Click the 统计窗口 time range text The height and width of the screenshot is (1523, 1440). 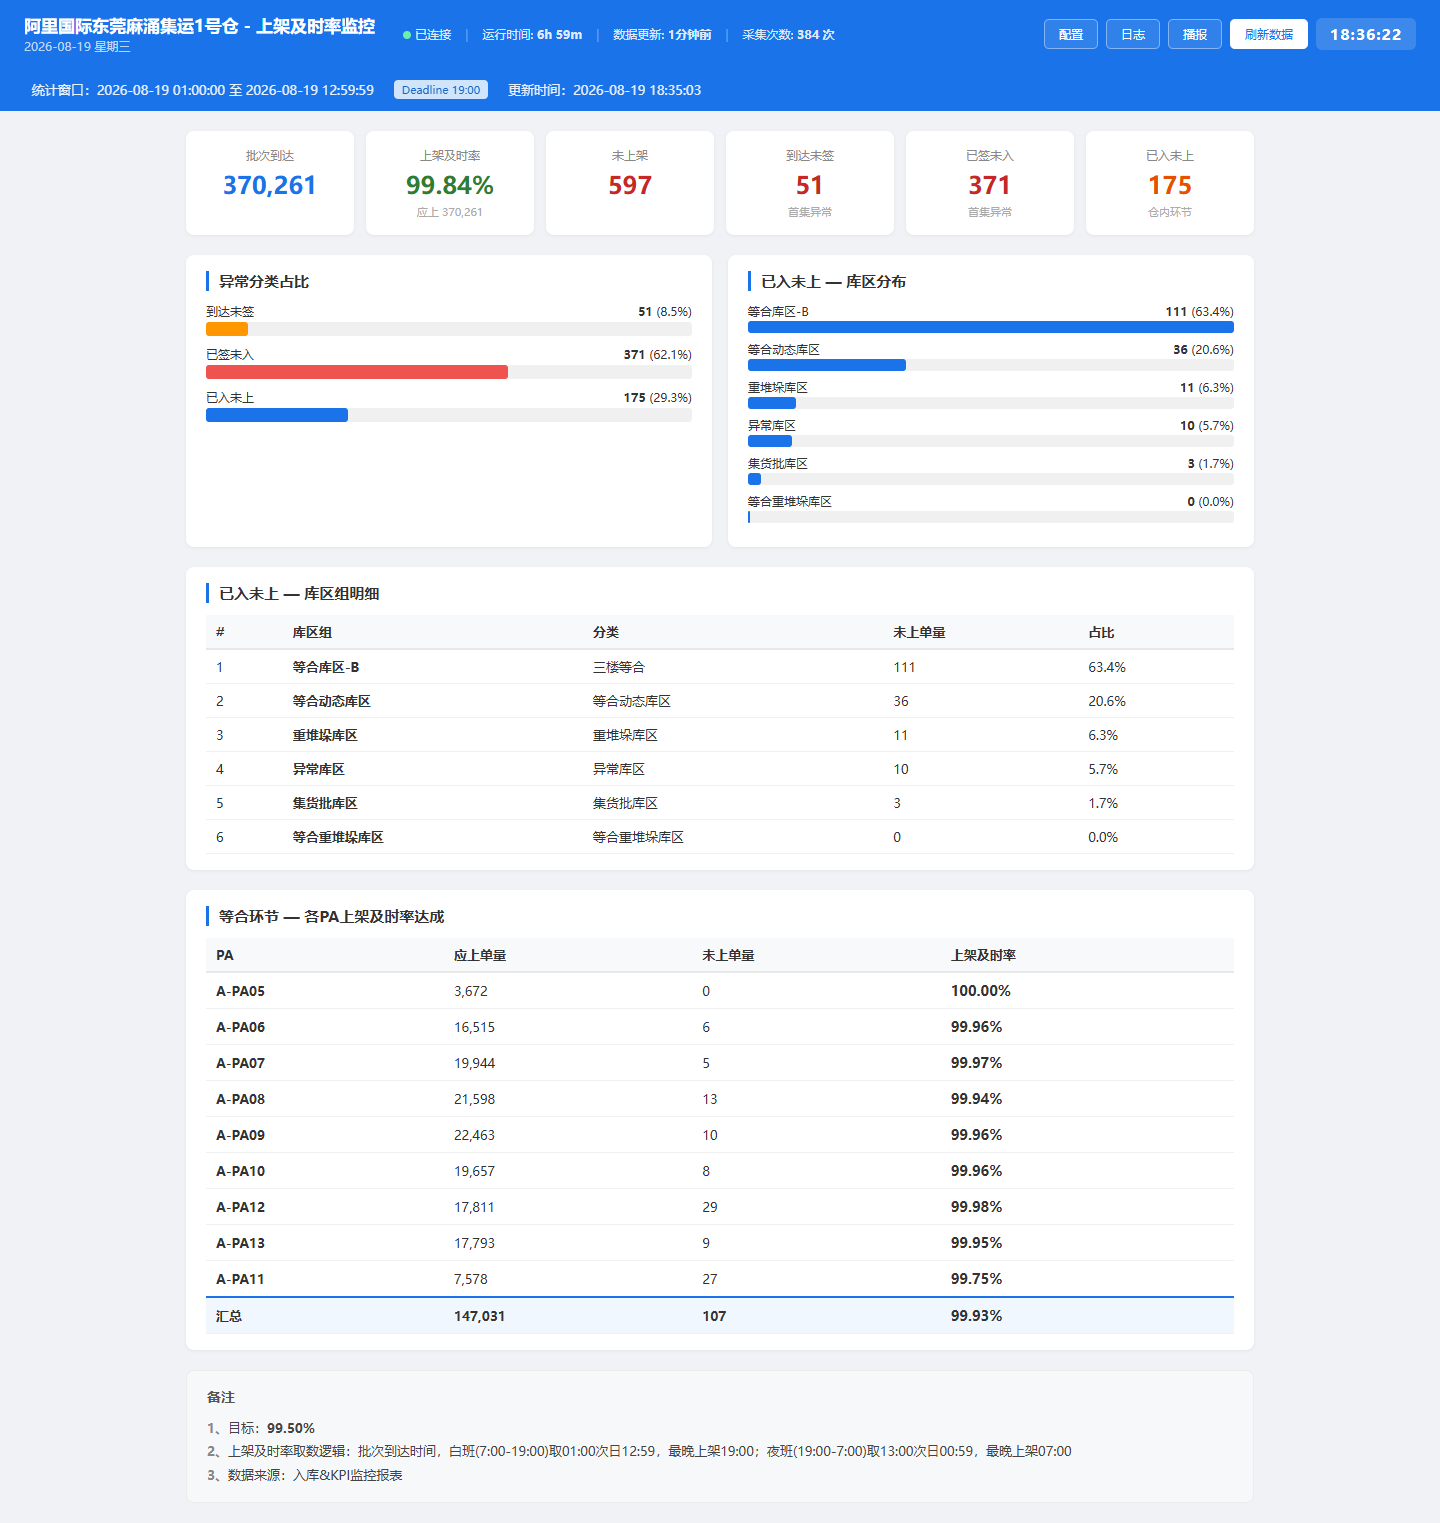[x=203, y=90]
